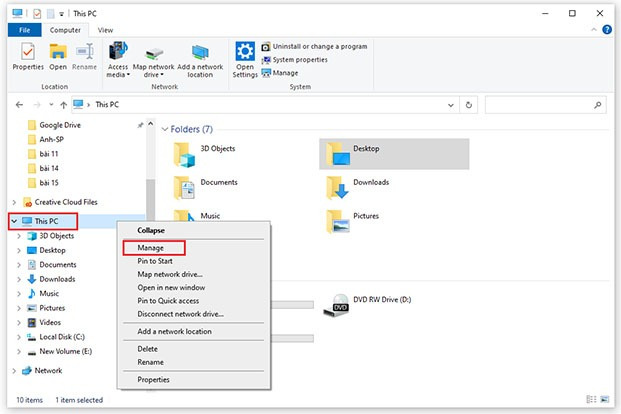Select the DVD RW Drive (D:) icon
The height and width of the screenshot is (414, 621).
(x=336, y=305)
